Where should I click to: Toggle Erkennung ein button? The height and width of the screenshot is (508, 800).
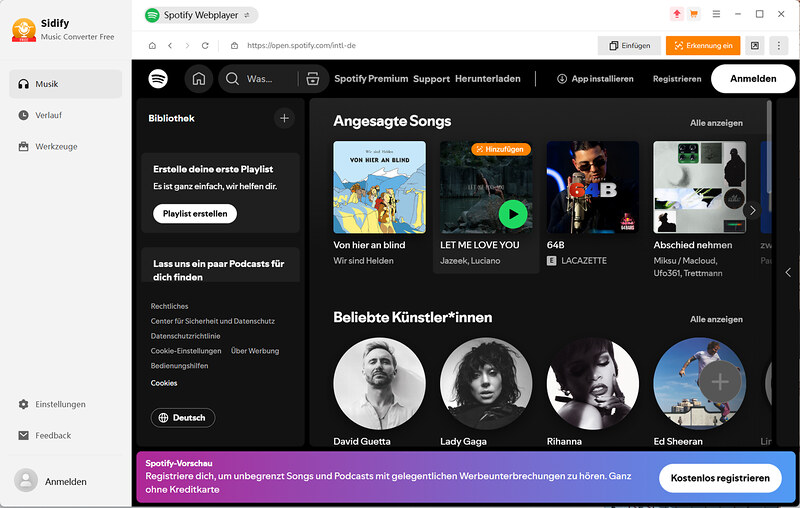(x=703, y=45)
